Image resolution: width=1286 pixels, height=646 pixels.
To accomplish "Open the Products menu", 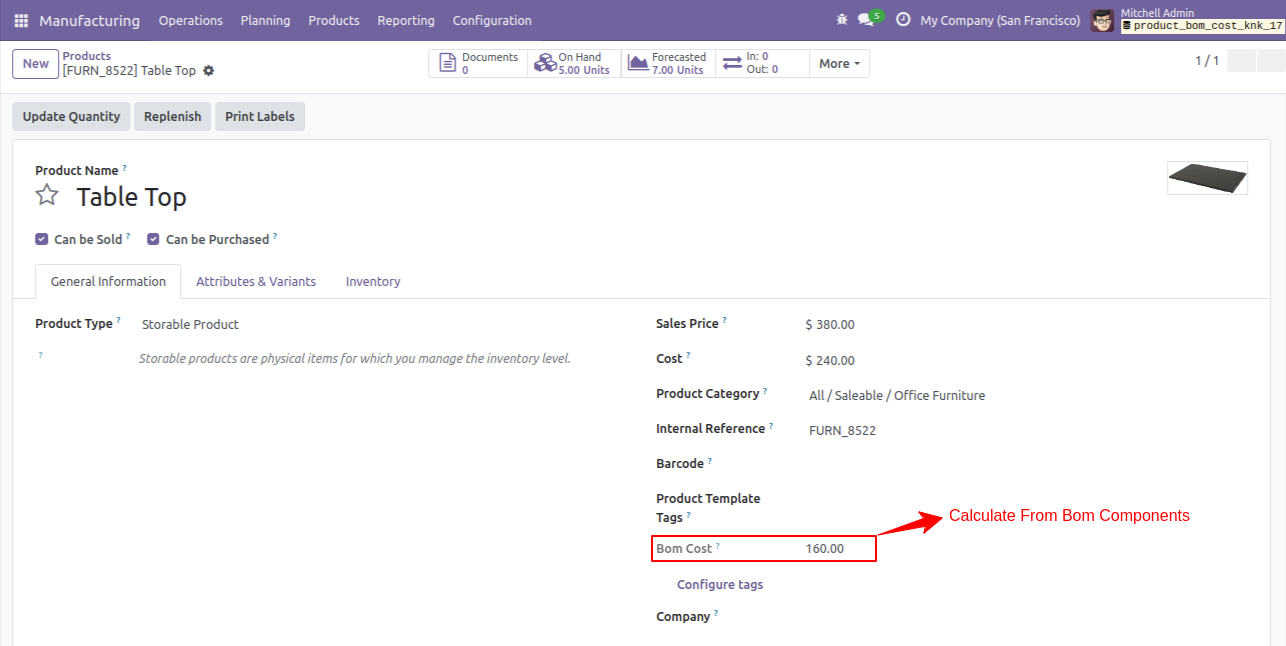I will point(334,20).
